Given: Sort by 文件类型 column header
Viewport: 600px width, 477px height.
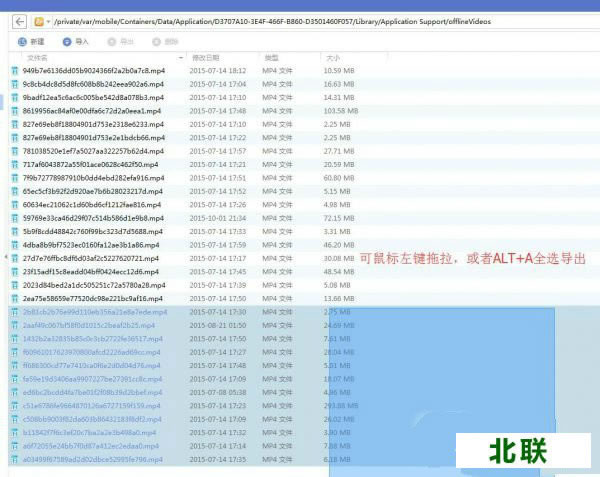Looking at the screenshot, I should (277, 58).
